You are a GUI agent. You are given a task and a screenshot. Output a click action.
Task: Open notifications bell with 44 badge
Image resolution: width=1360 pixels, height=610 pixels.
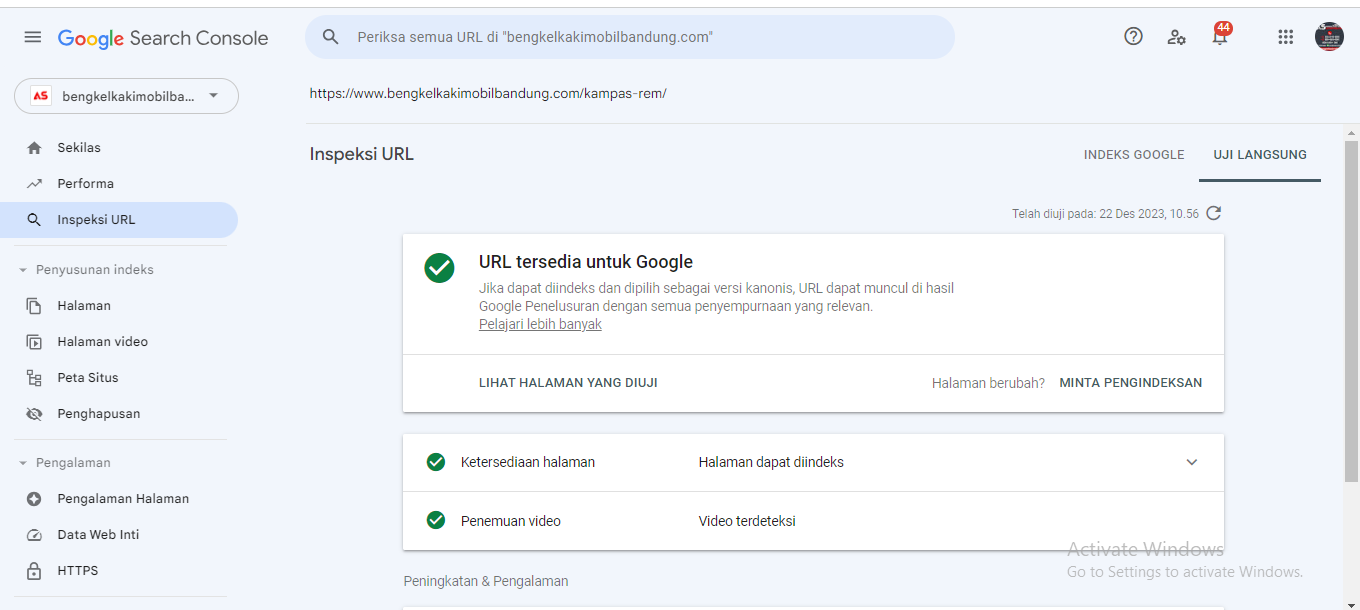pyautogui.click(x=1220, y=35)
